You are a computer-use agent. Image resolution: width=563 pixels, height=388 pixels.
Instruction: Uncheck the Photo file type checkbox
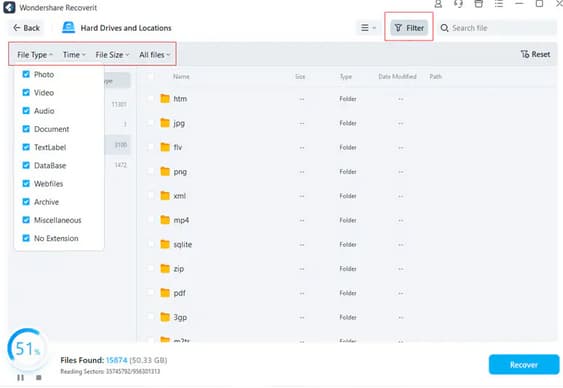(26, 74)
